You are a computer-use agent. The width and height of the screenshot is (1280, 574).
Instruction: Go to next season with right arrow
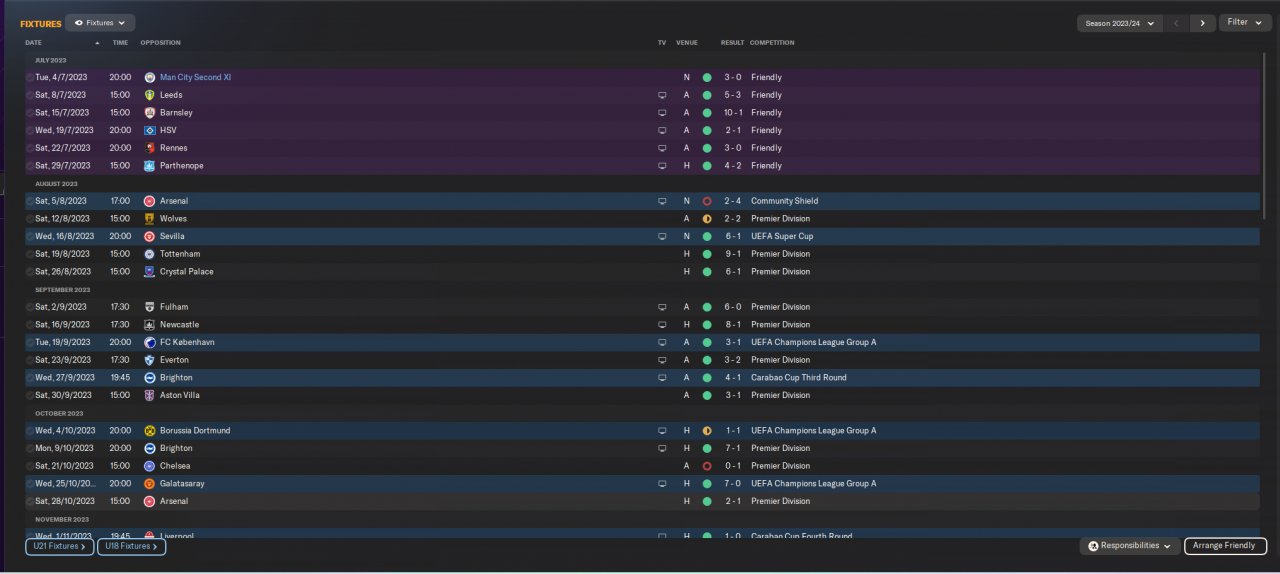point(1203,23)
